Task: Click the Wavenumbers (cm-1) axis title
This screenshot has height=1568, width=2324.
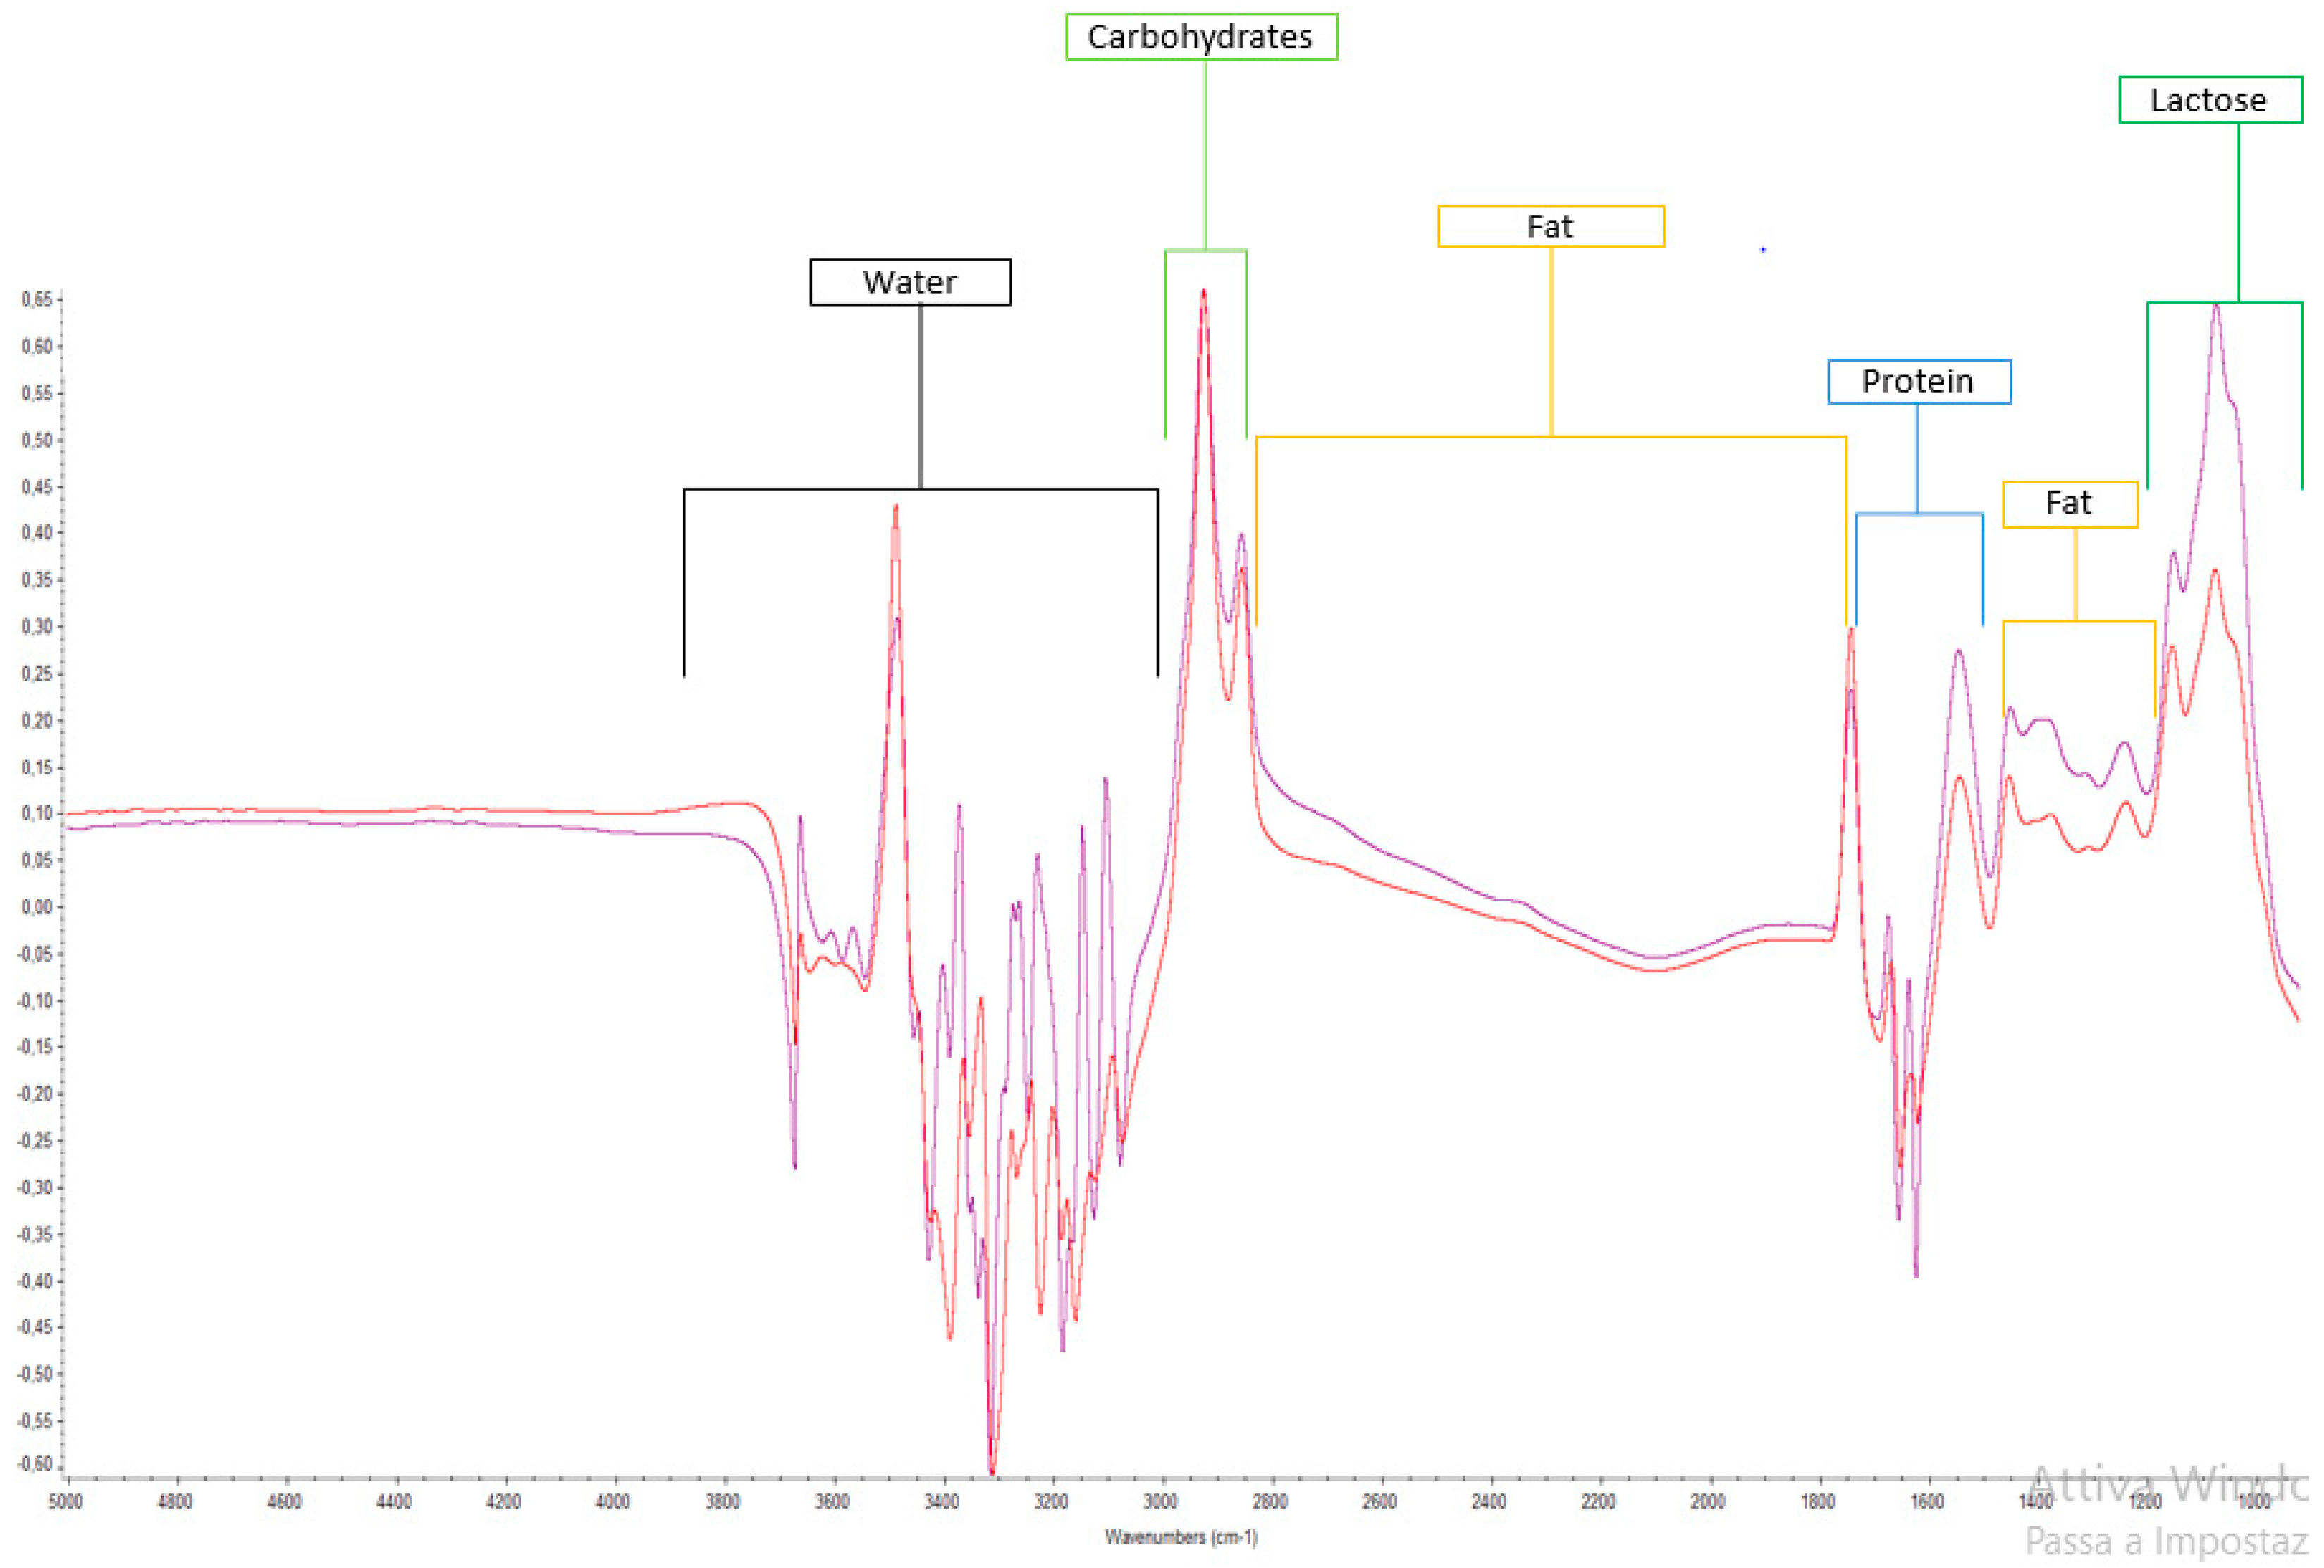Action: click(x=1180, y=1537)
